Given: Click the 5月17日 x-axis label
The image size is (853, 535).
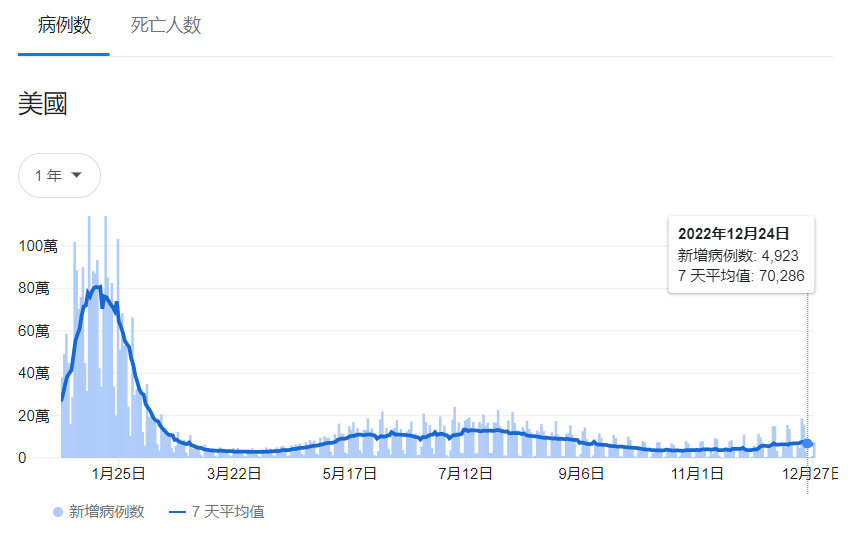Looking at the screenshot, I should 349,474.
